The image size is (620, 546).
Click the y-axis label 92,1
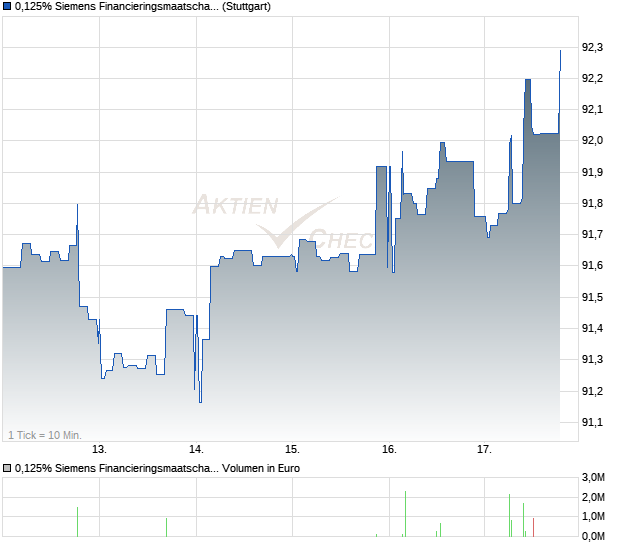592,110
